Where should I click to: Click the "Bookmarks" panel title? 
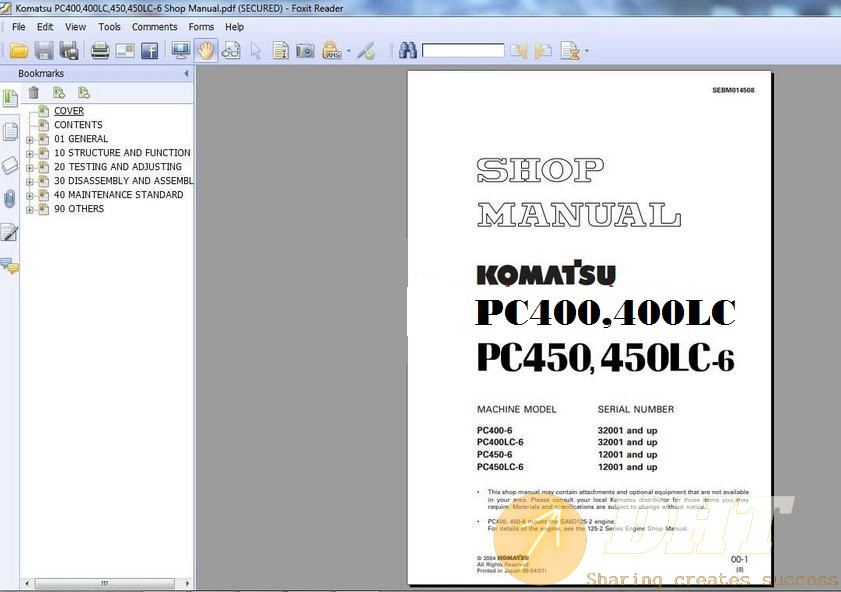click(x=41, y=73)
